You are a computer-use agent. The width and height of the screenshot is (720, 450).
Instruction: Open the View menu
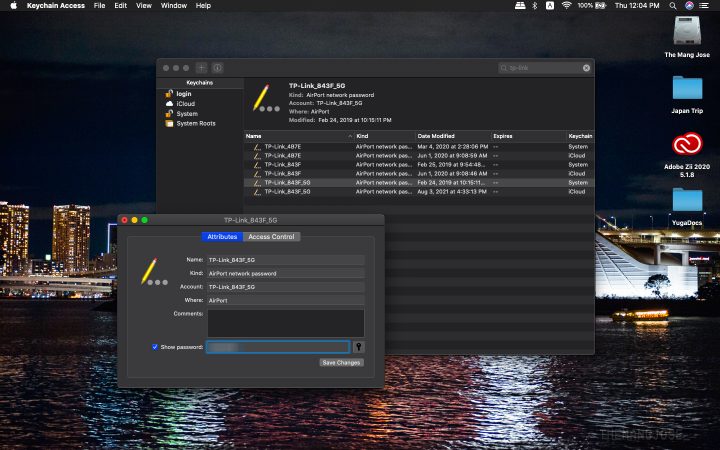144,6
